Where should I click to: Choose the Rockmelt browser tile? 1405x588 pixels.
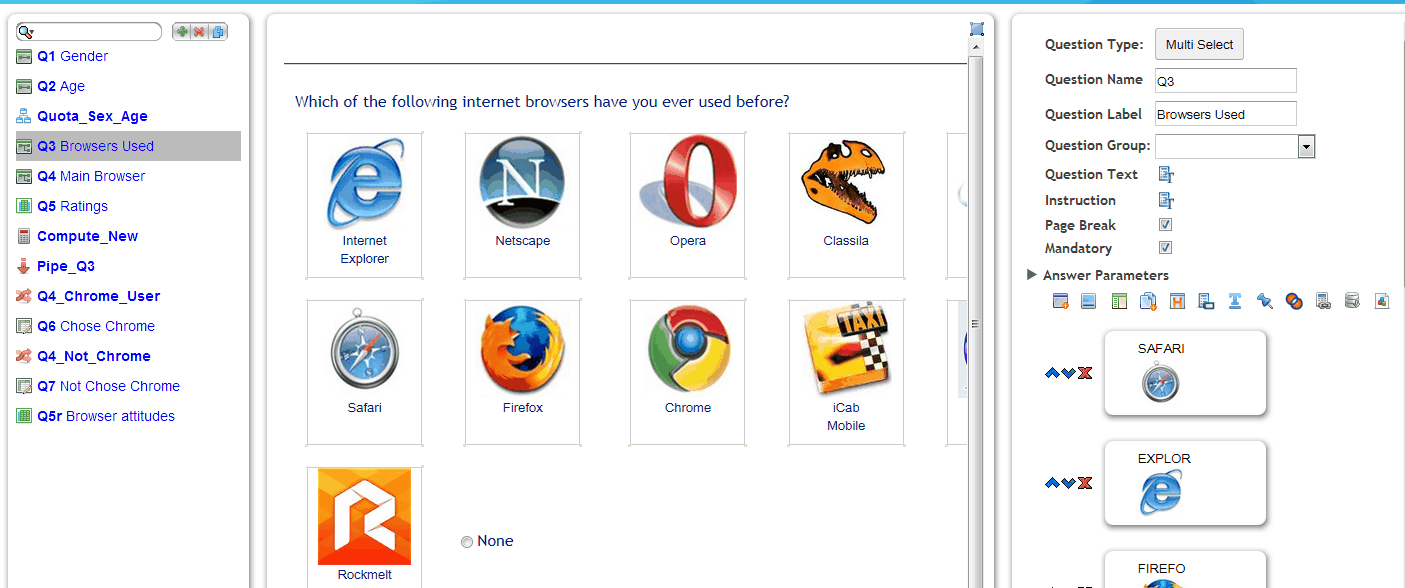click(x=364, y=527)
